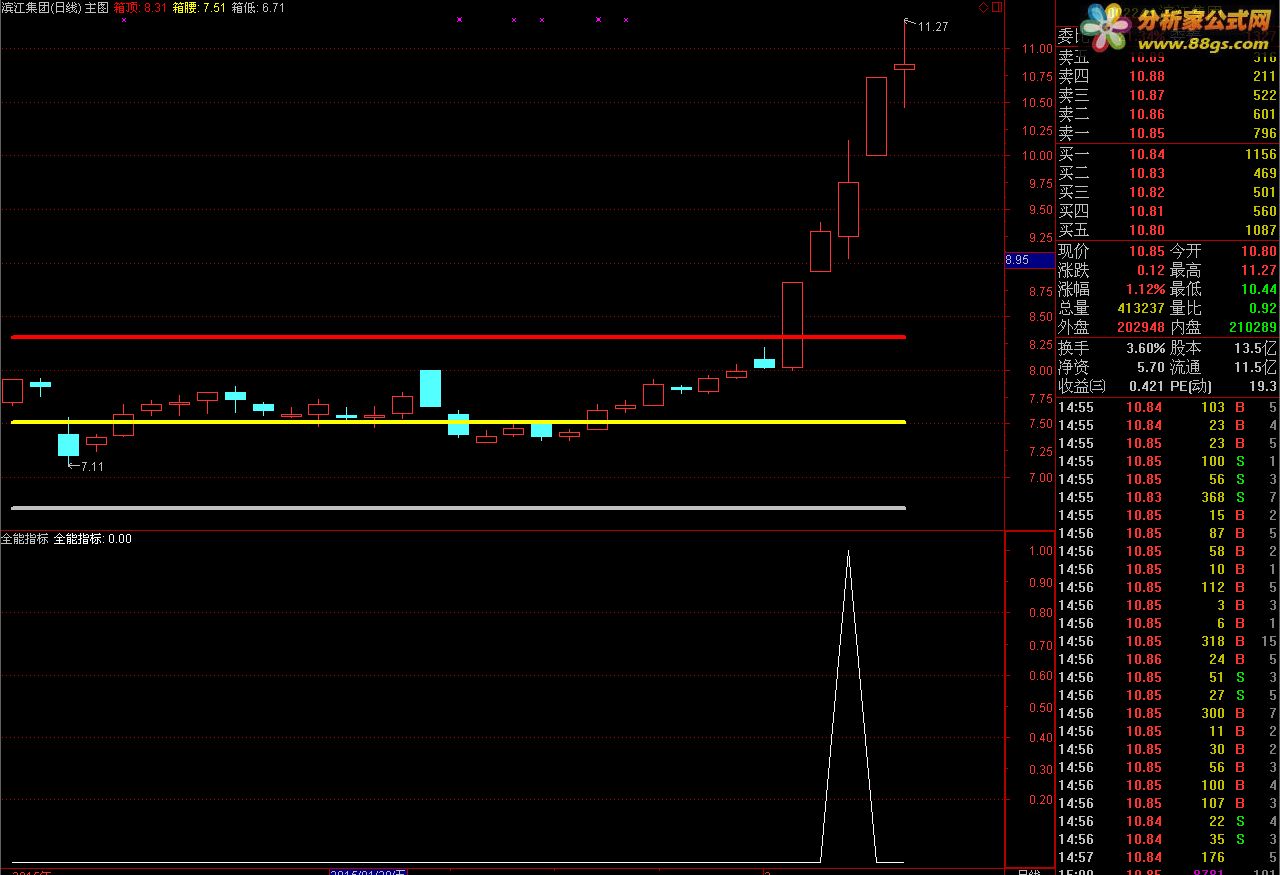
Task: Select the 买一 10.84 bid row
Action: coord(1167,154)
